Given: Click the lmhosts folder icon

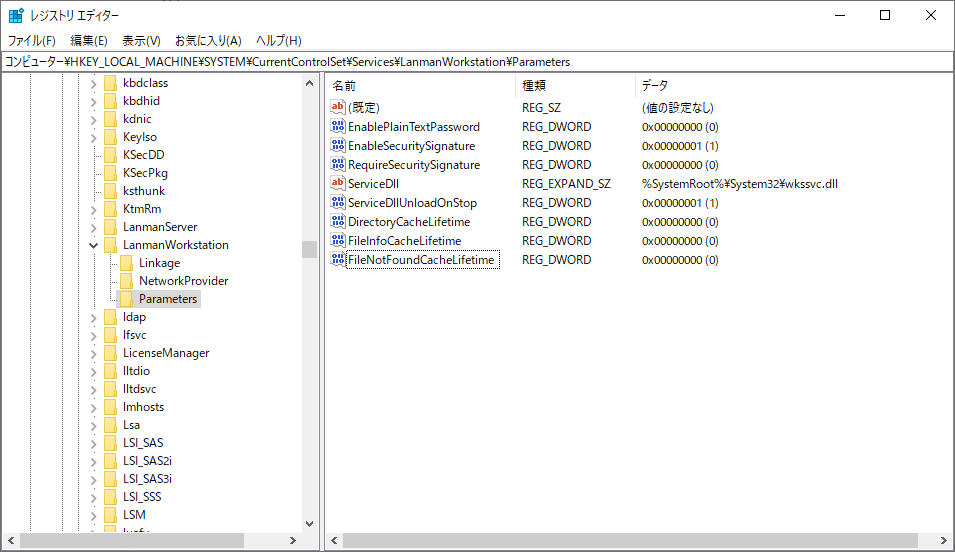Looking at the screenshot, I should click(110, 407).
